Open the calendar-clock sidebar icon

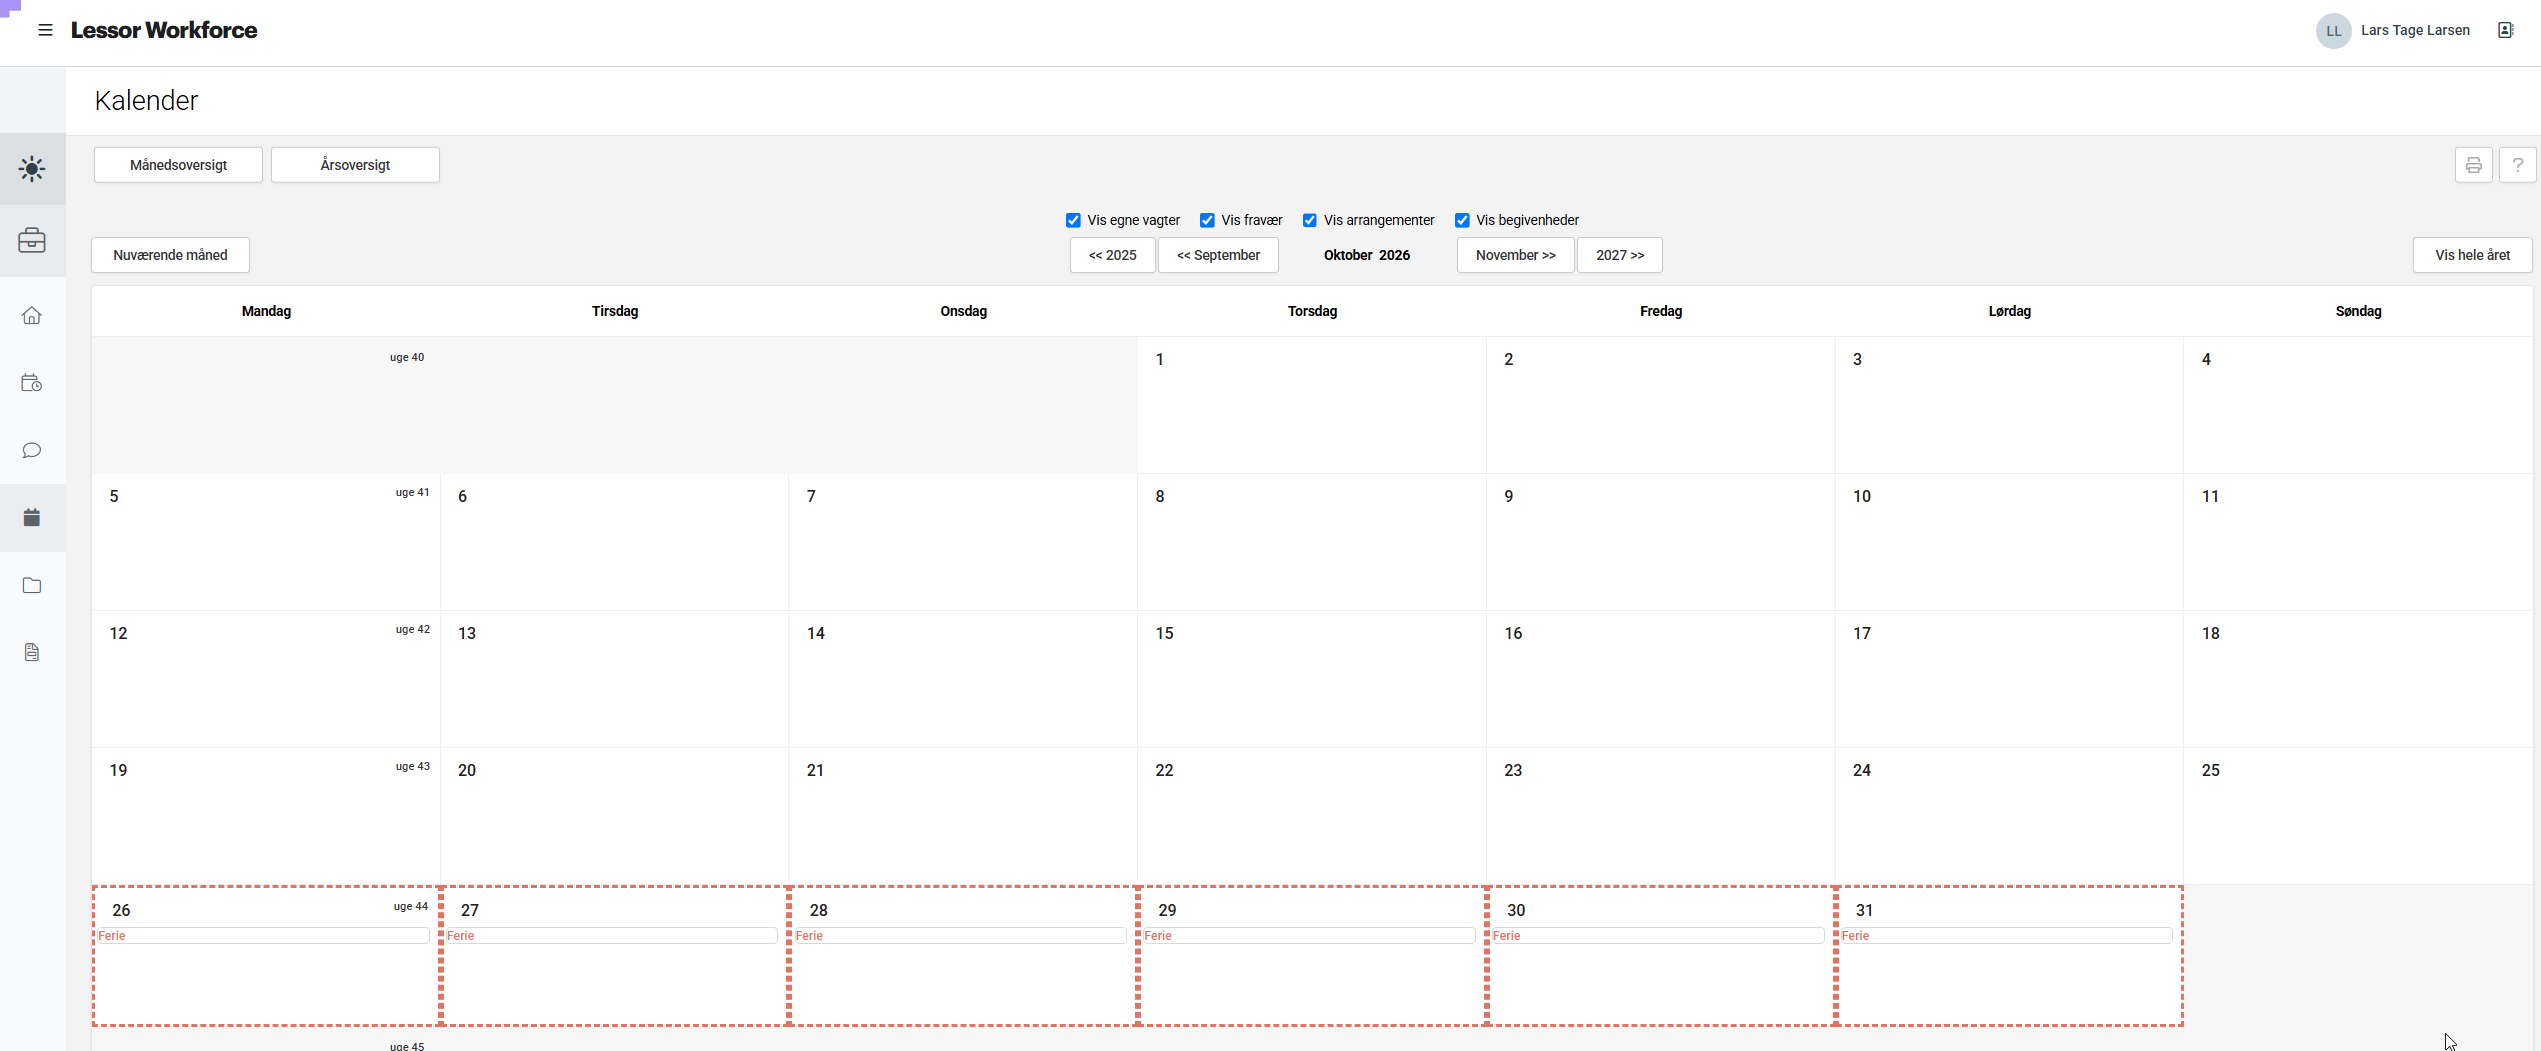(32, 383)
